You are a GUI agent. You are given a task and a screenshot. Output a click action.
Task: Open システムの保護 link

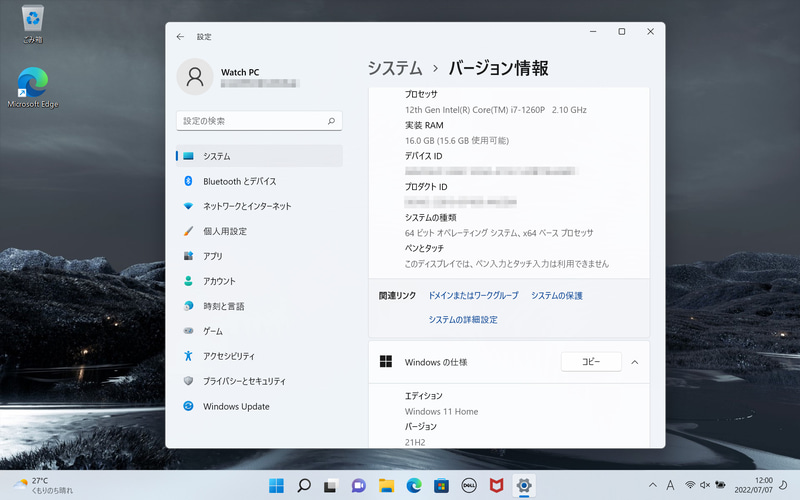(557, 295)
